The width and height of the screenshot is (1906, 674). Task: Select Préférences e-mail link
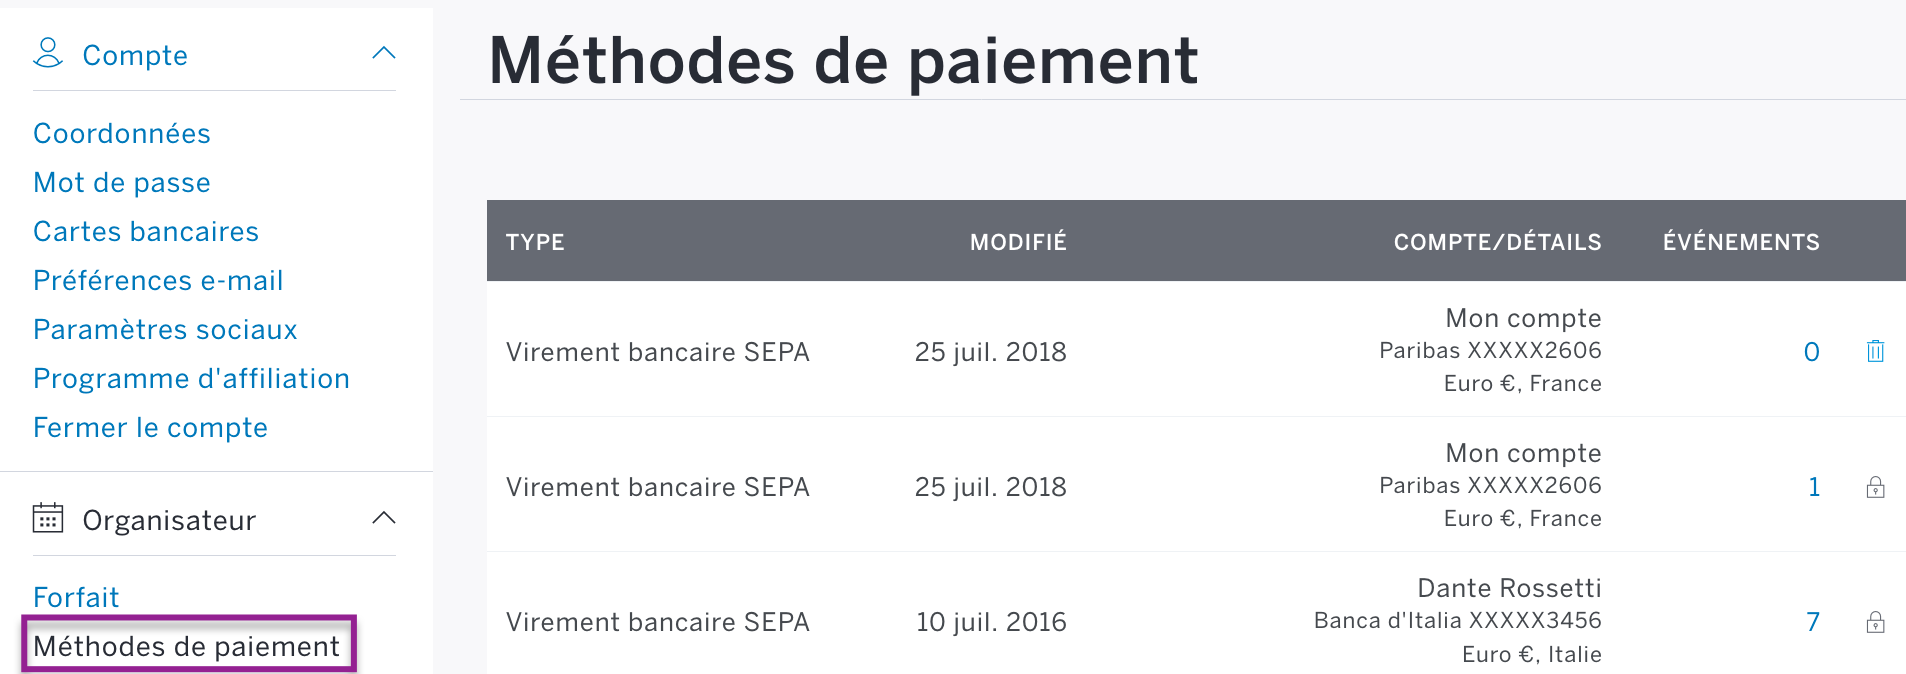[158, 280]
